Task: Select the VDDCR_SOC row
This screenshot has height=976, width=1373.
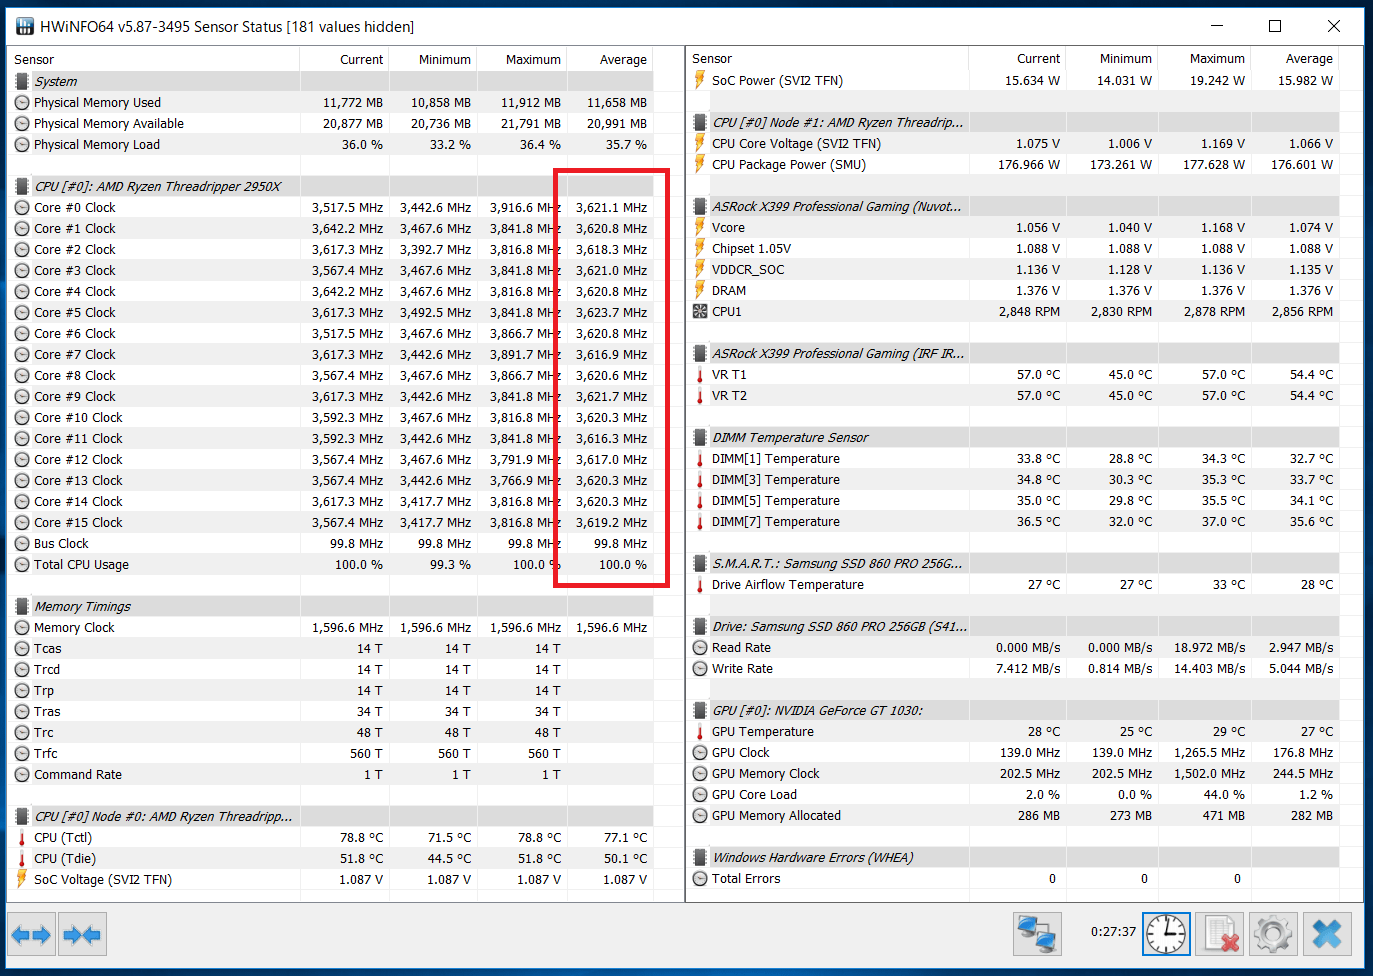Action: pos(1014,269)
